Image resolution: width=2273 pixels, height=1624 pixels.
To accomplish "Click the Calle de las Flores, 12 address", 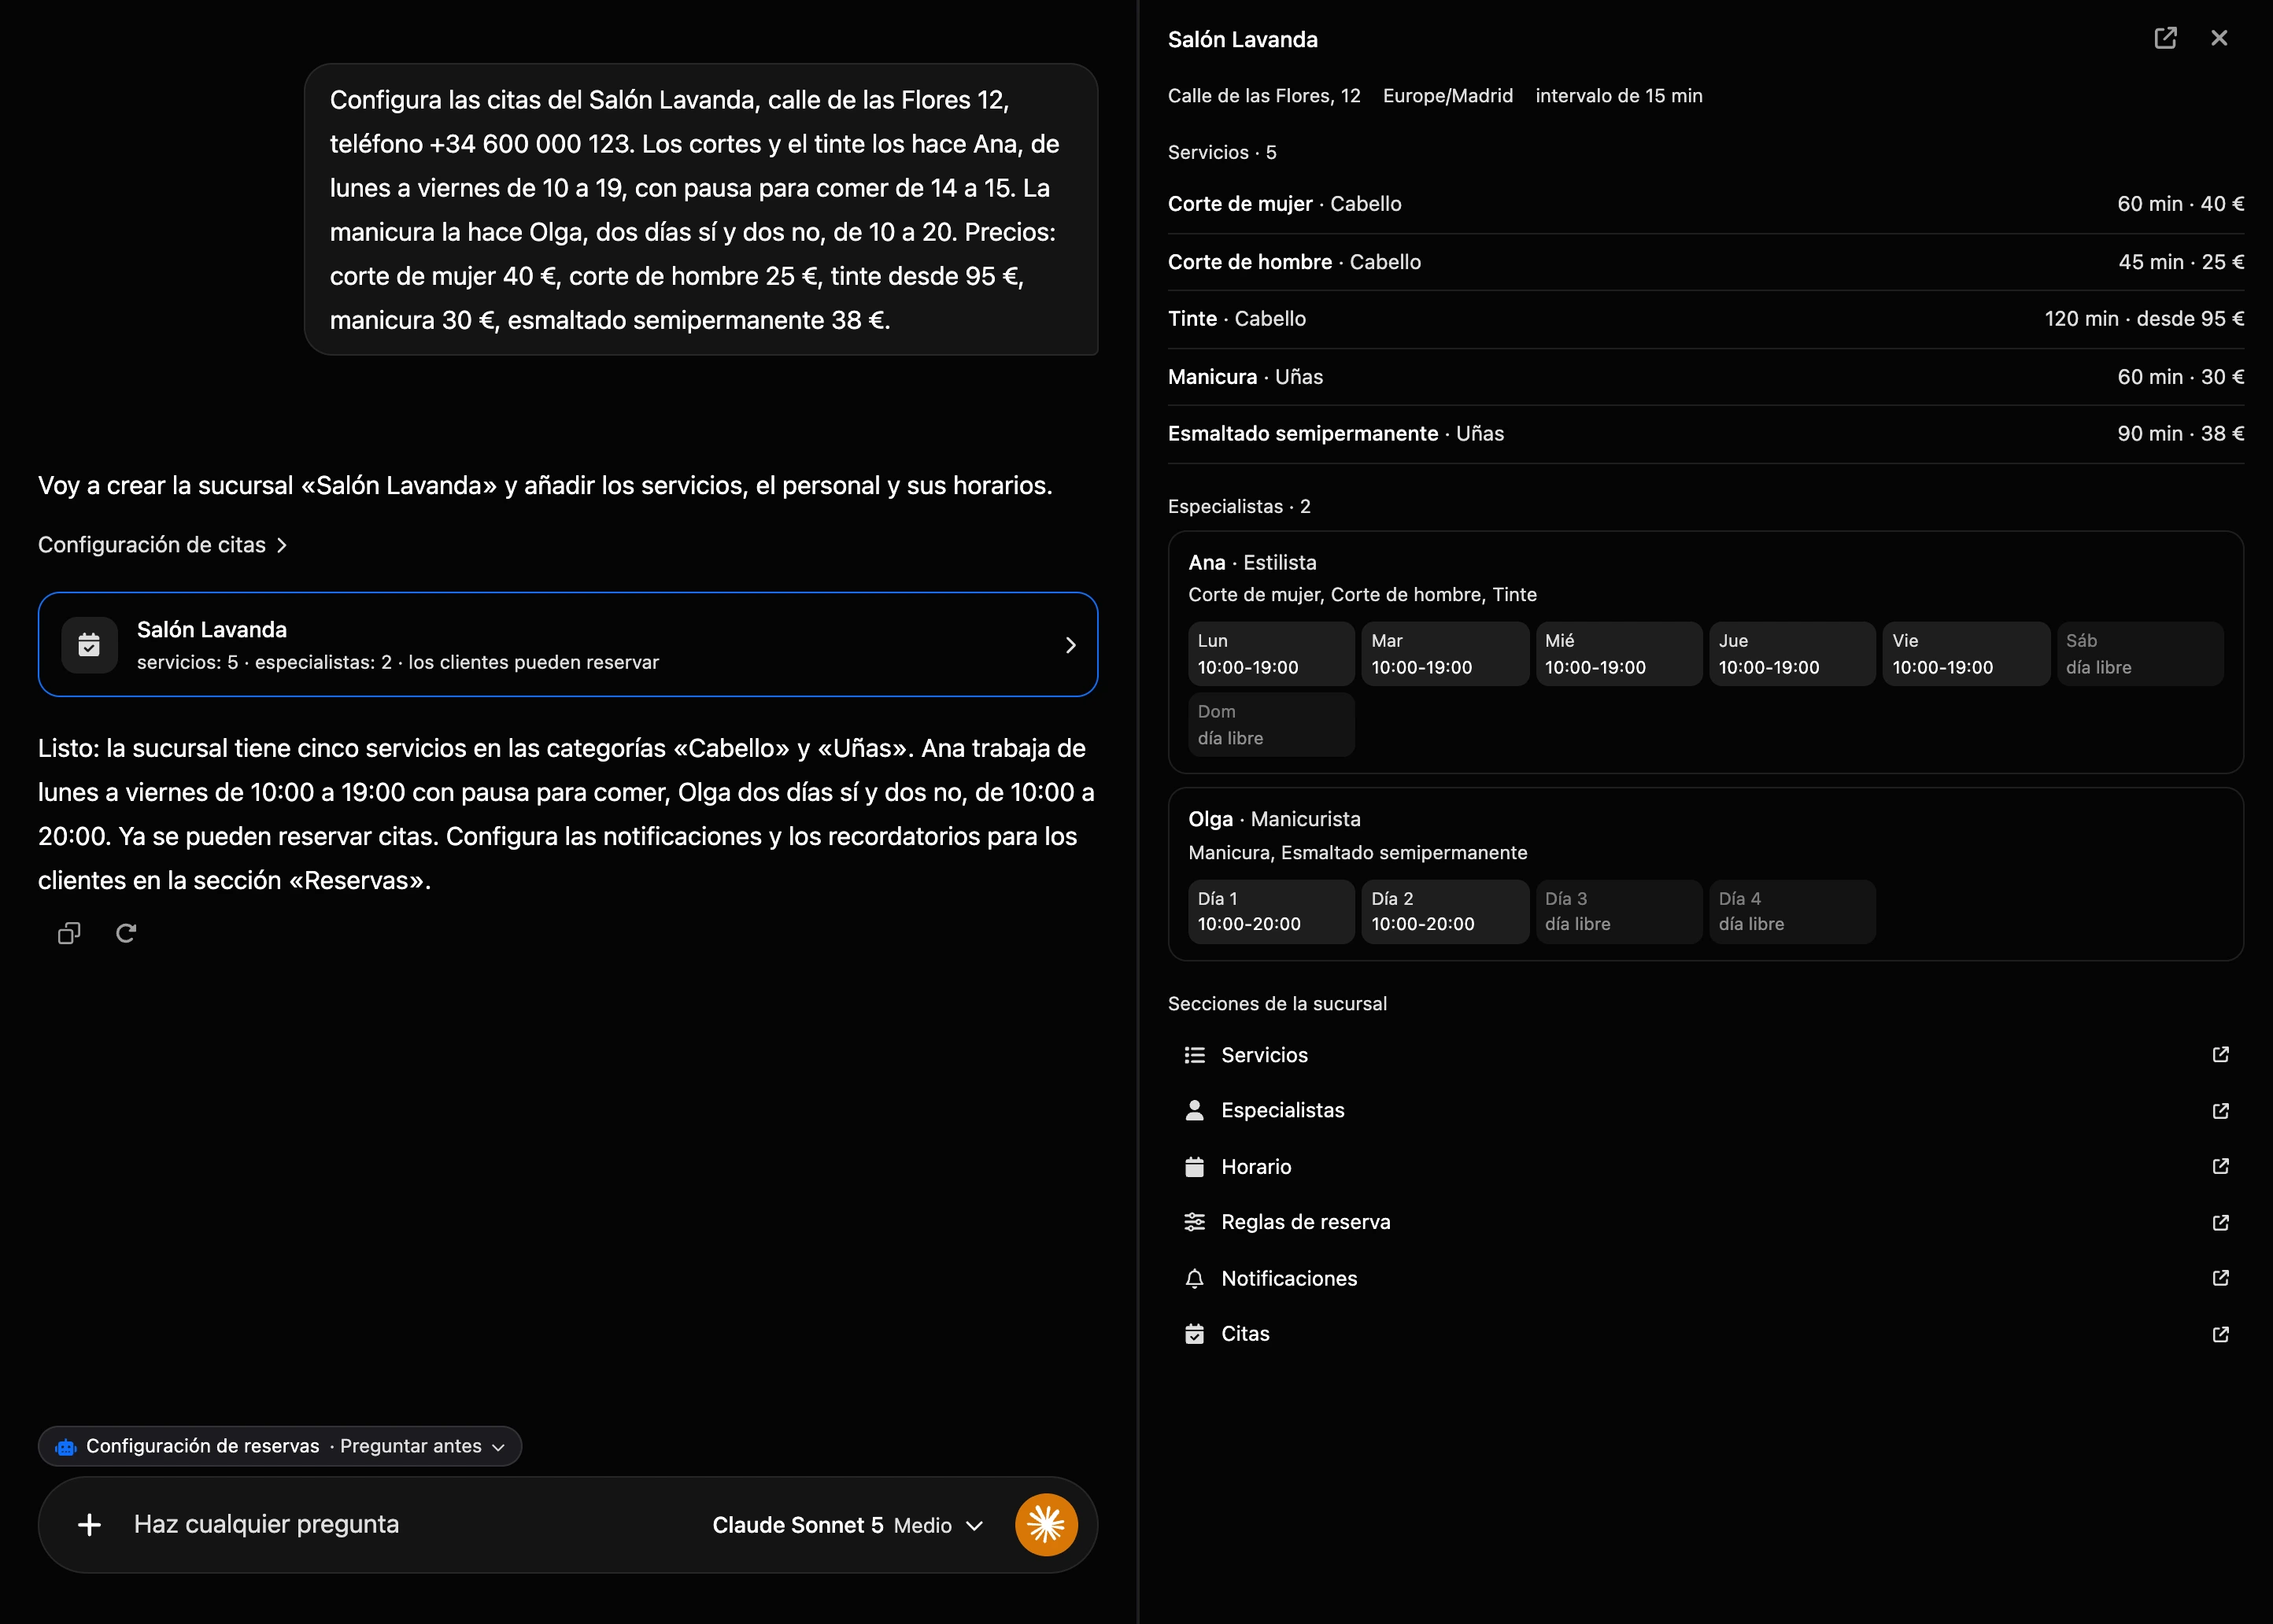I will [1264, 96].
